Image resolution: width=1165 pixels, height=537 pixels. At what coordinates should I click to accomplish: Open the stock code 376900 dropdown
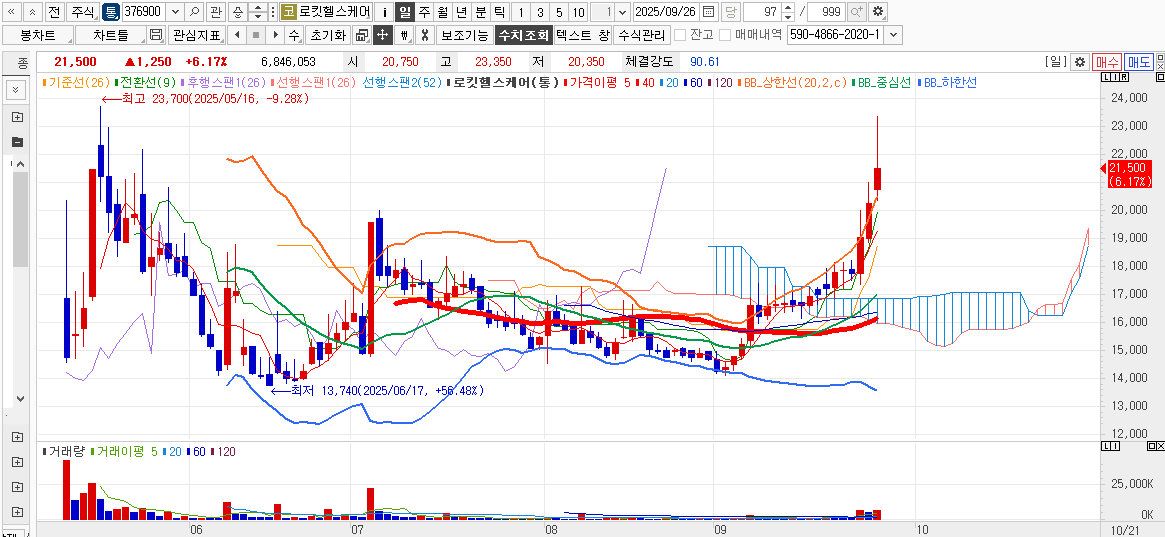[175, 12]
